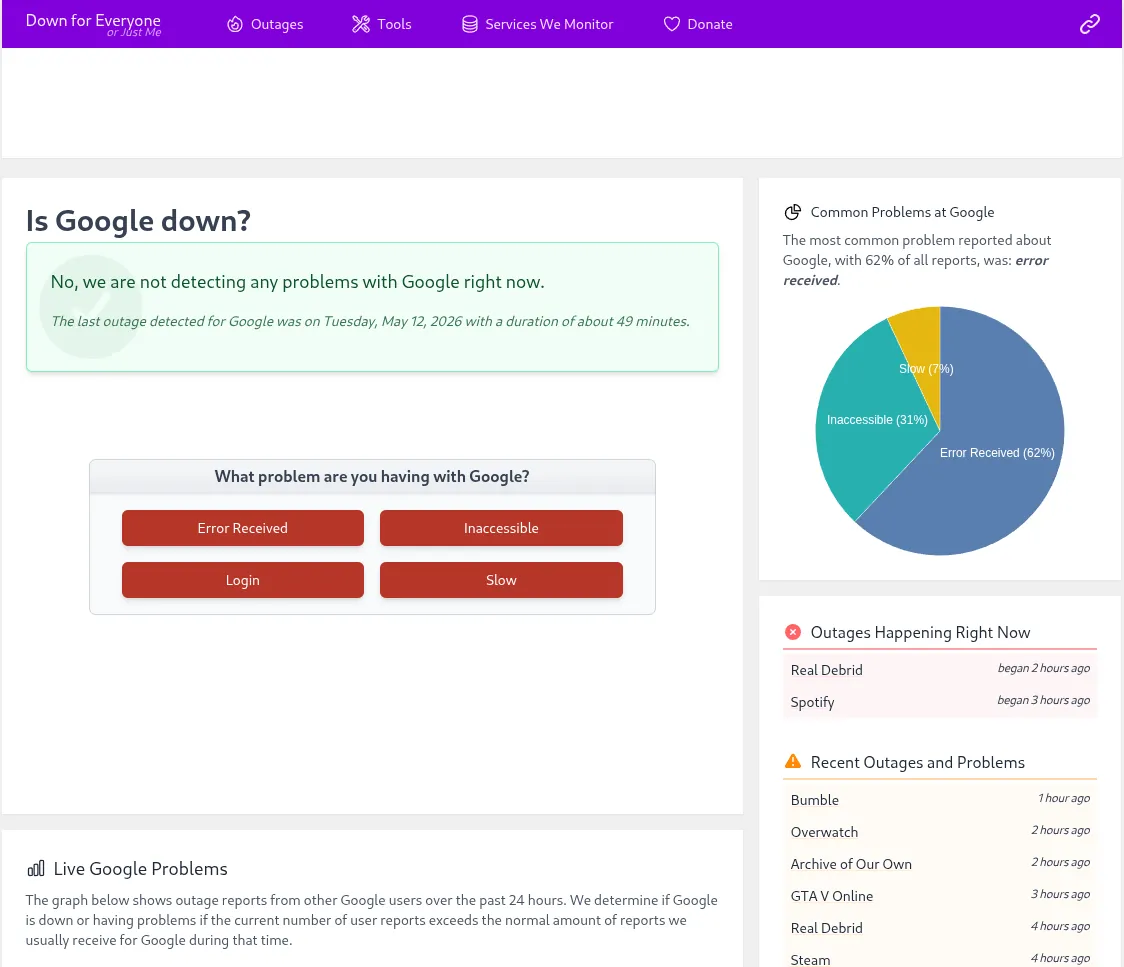Image resolution: width=1124 pixels, height=967 pixels.
Task: Report Error Received problem
Action: 243,528
